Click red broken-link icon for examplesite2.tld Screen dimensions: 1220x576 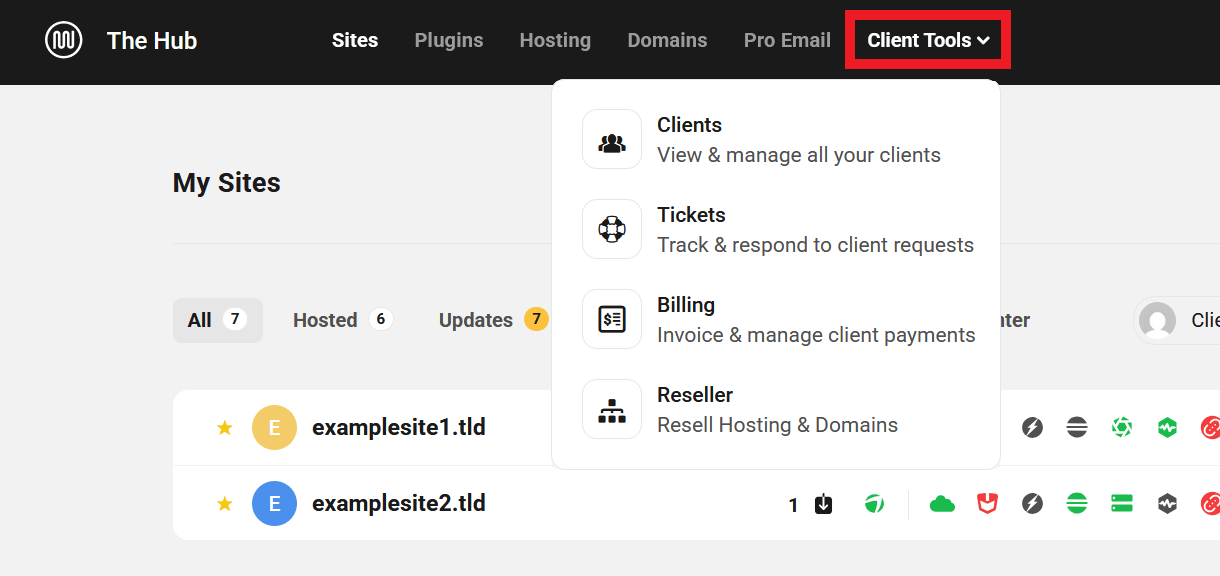click(x=1210, y=504)
